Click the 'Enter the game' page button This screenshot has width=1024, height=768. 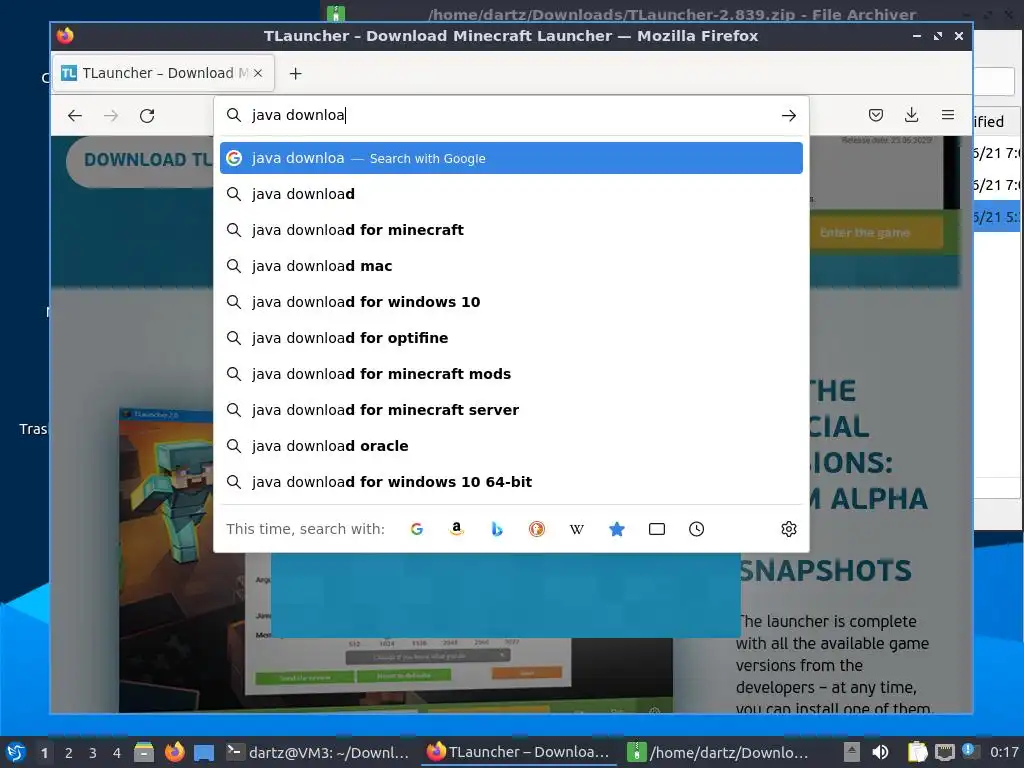point(874,232)
